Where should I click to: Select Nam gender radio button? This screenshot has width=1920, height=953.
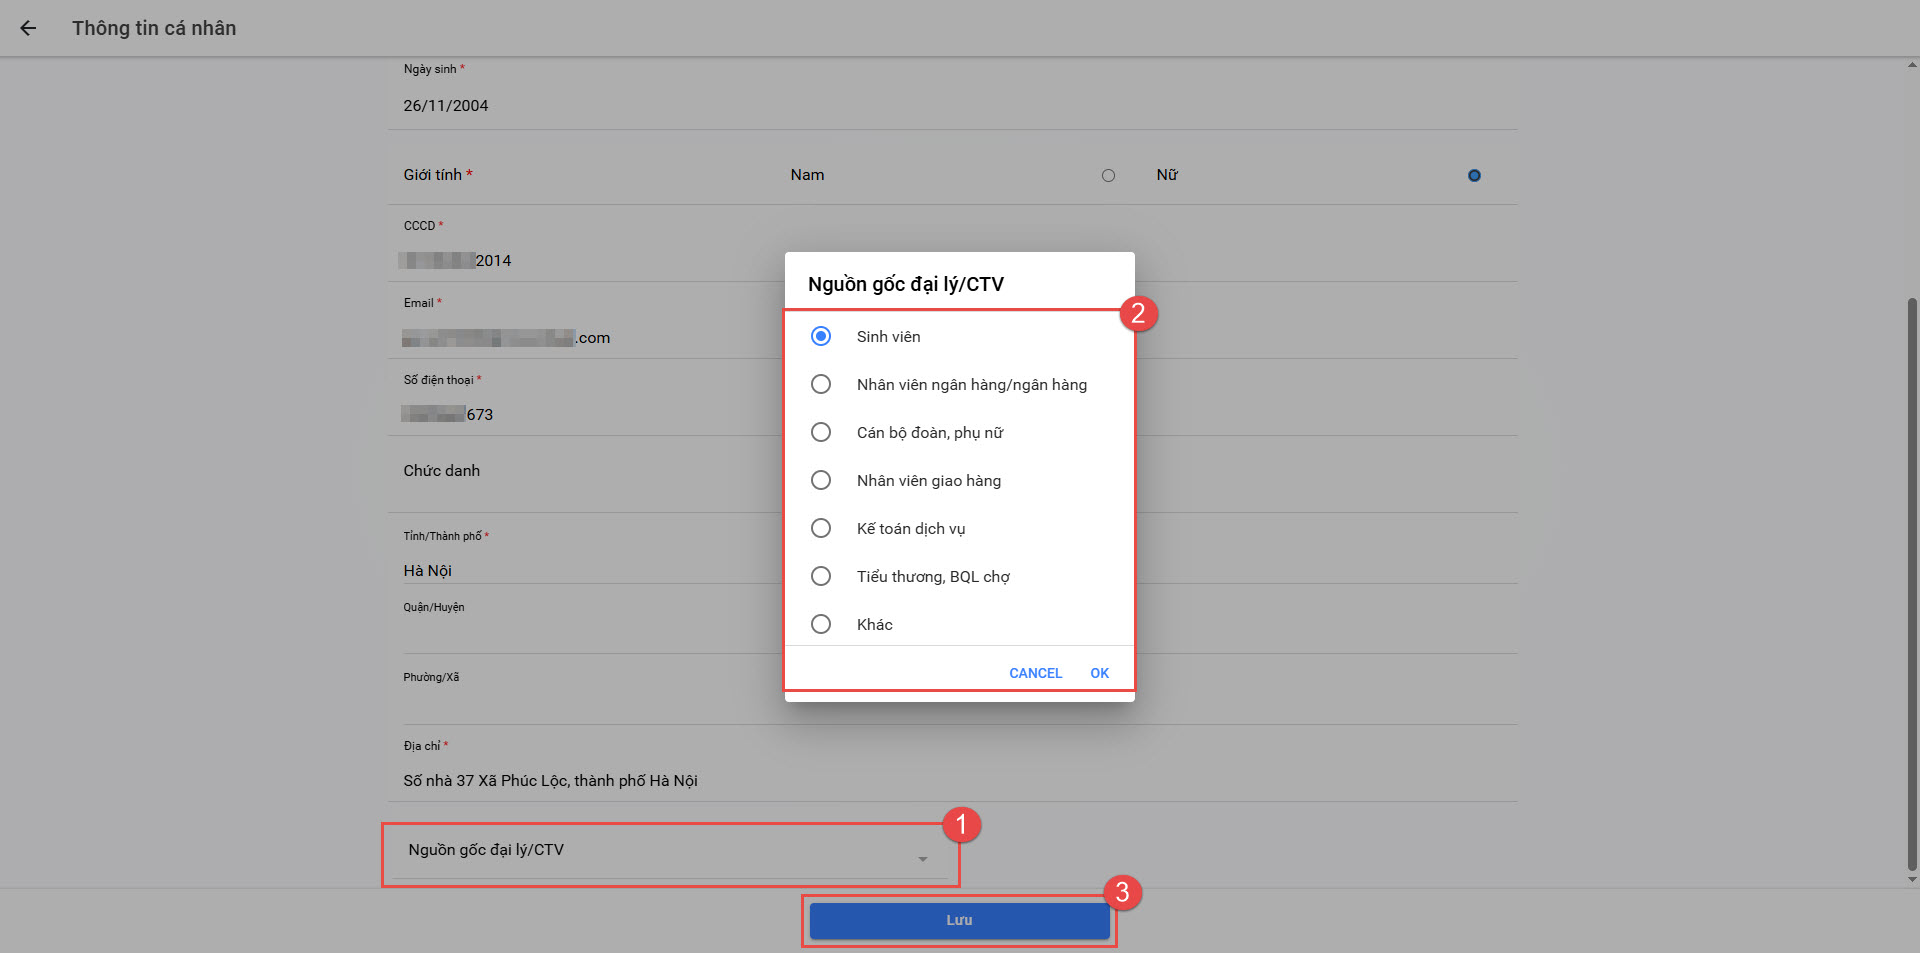pyautogui.click(x=1108, y=176)
